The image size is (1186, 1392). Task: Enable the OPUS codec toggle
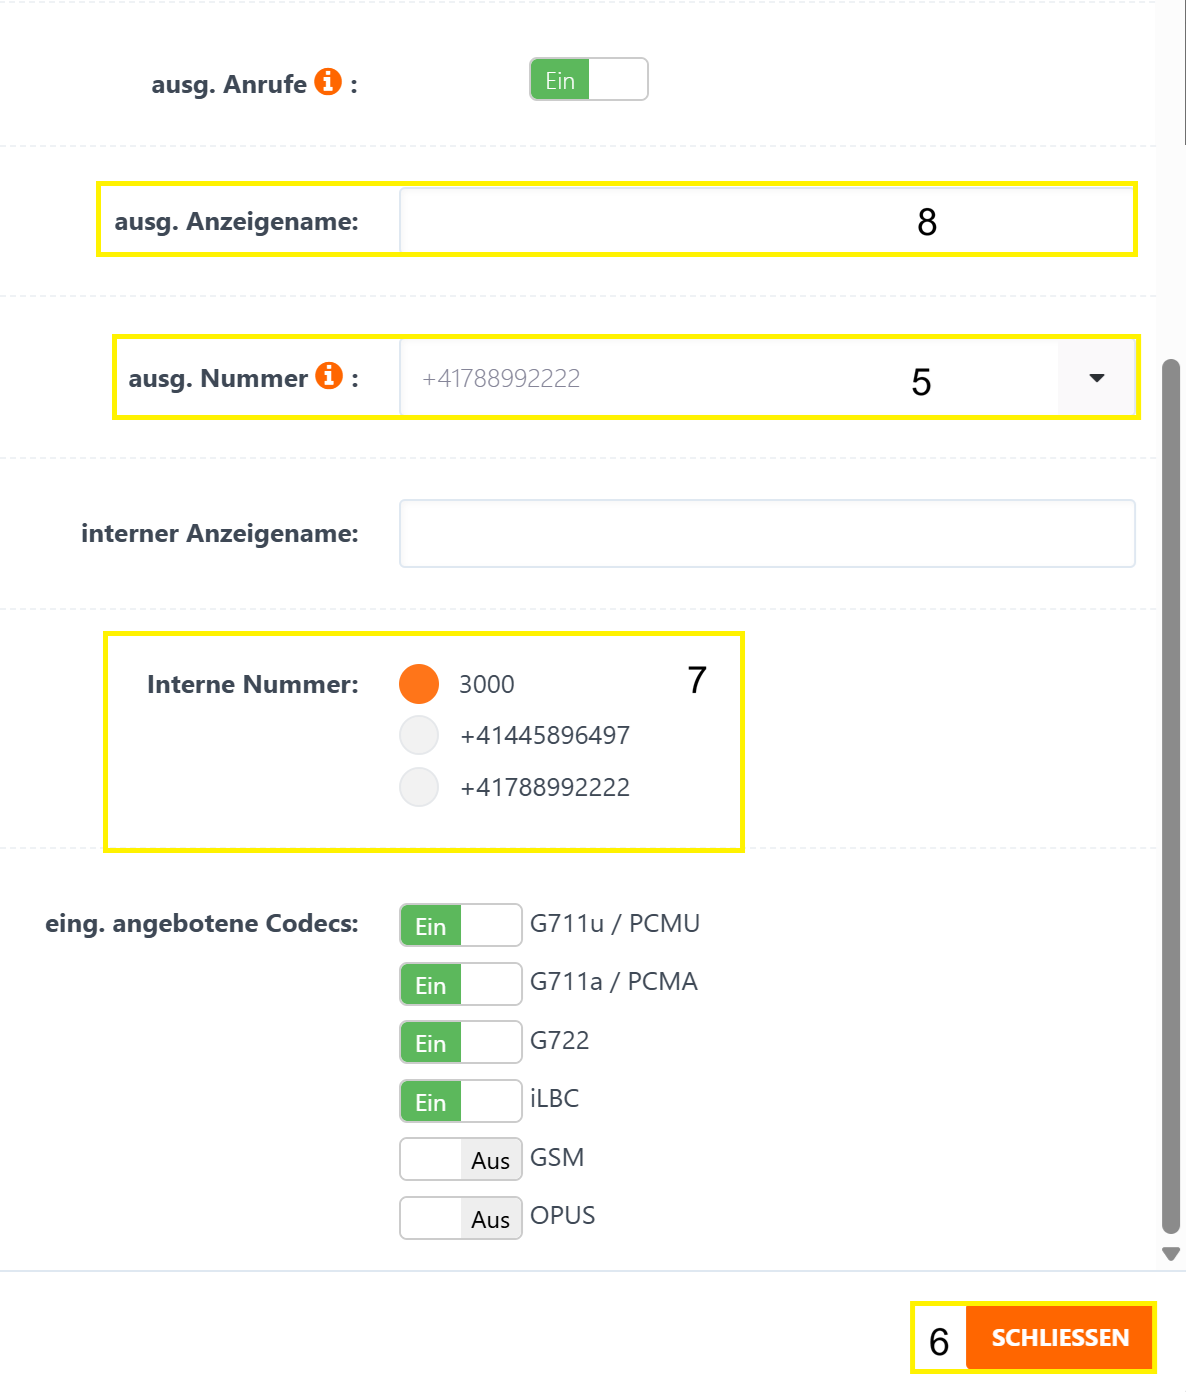point(461,1218)
